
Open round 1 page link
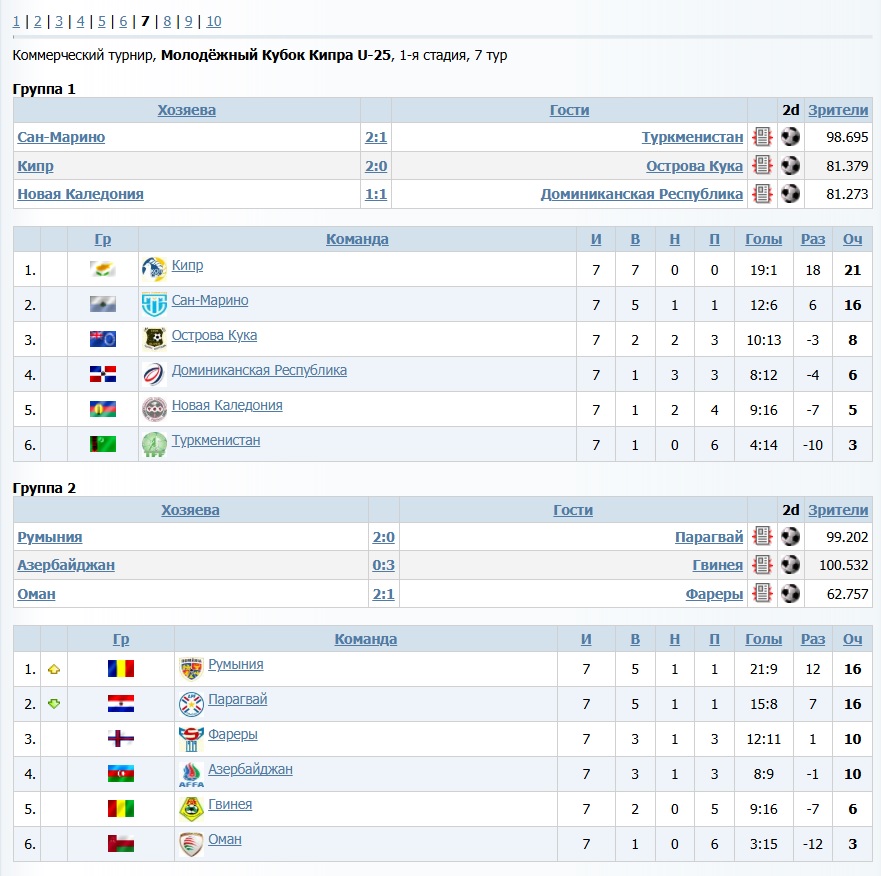click(x=16, y=21)
